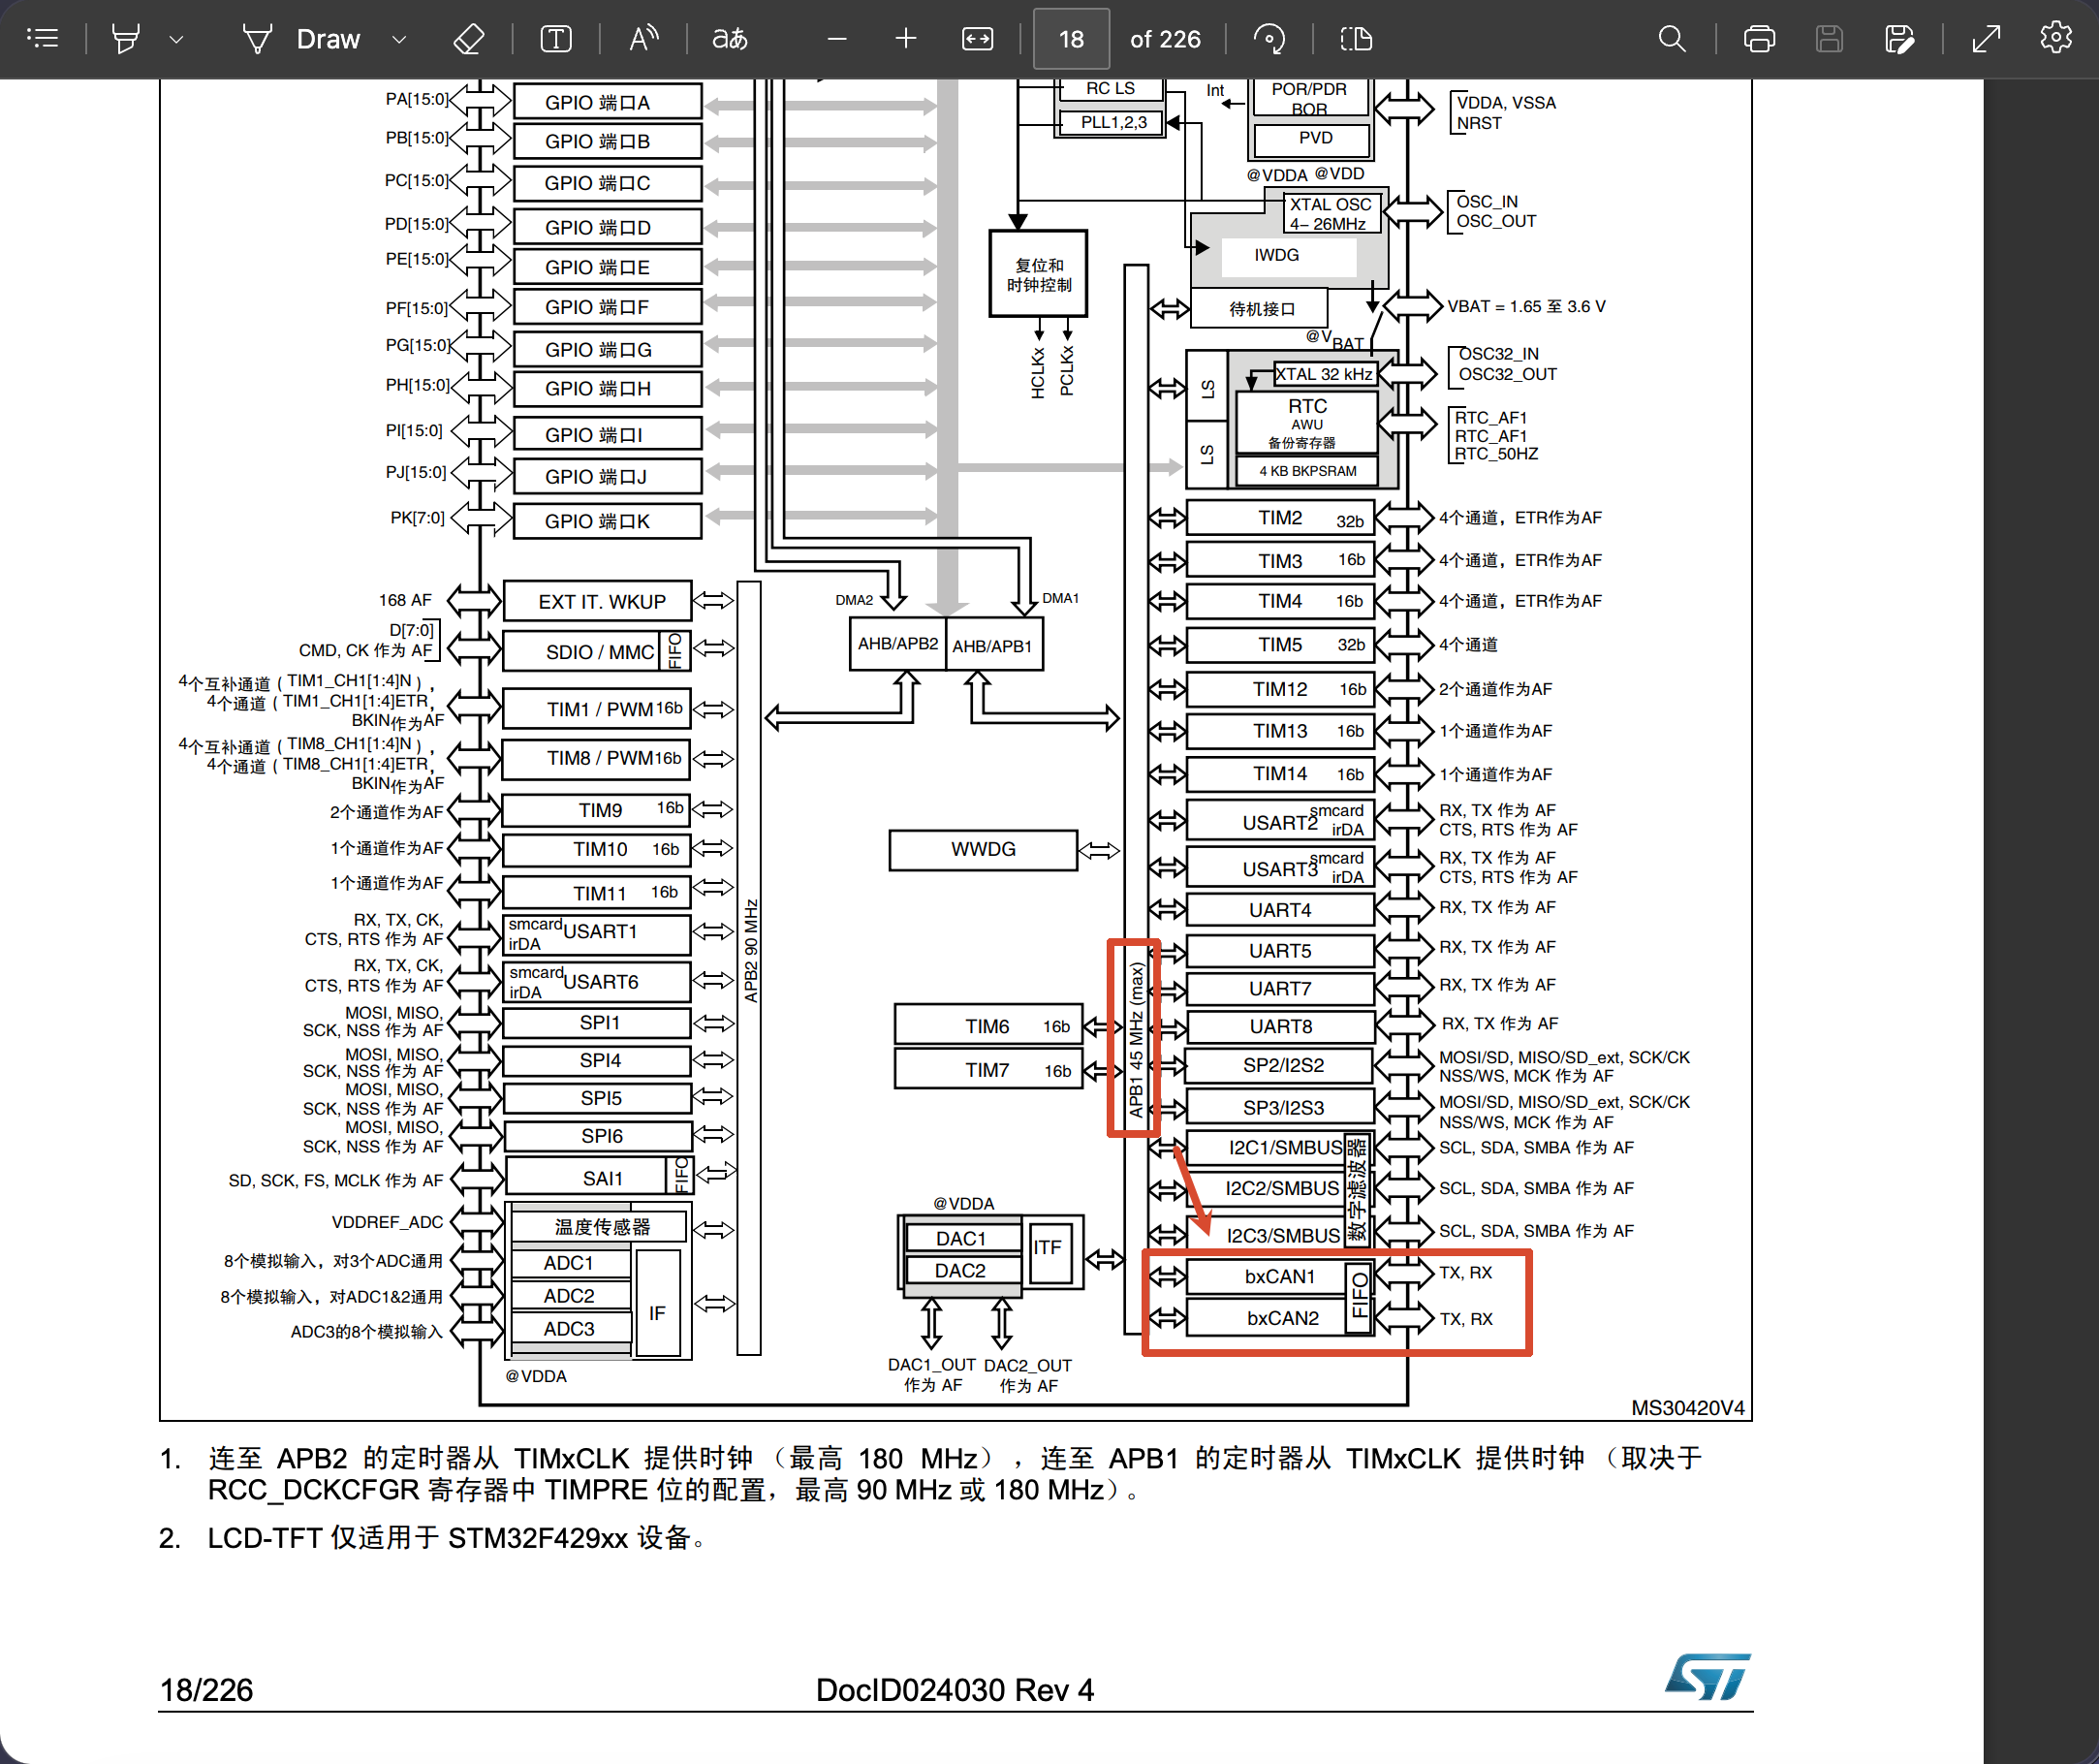Open the Draw pen options dropdown
The width and height of the screenshot is (2099, 1764).
(x=399, y=39)
